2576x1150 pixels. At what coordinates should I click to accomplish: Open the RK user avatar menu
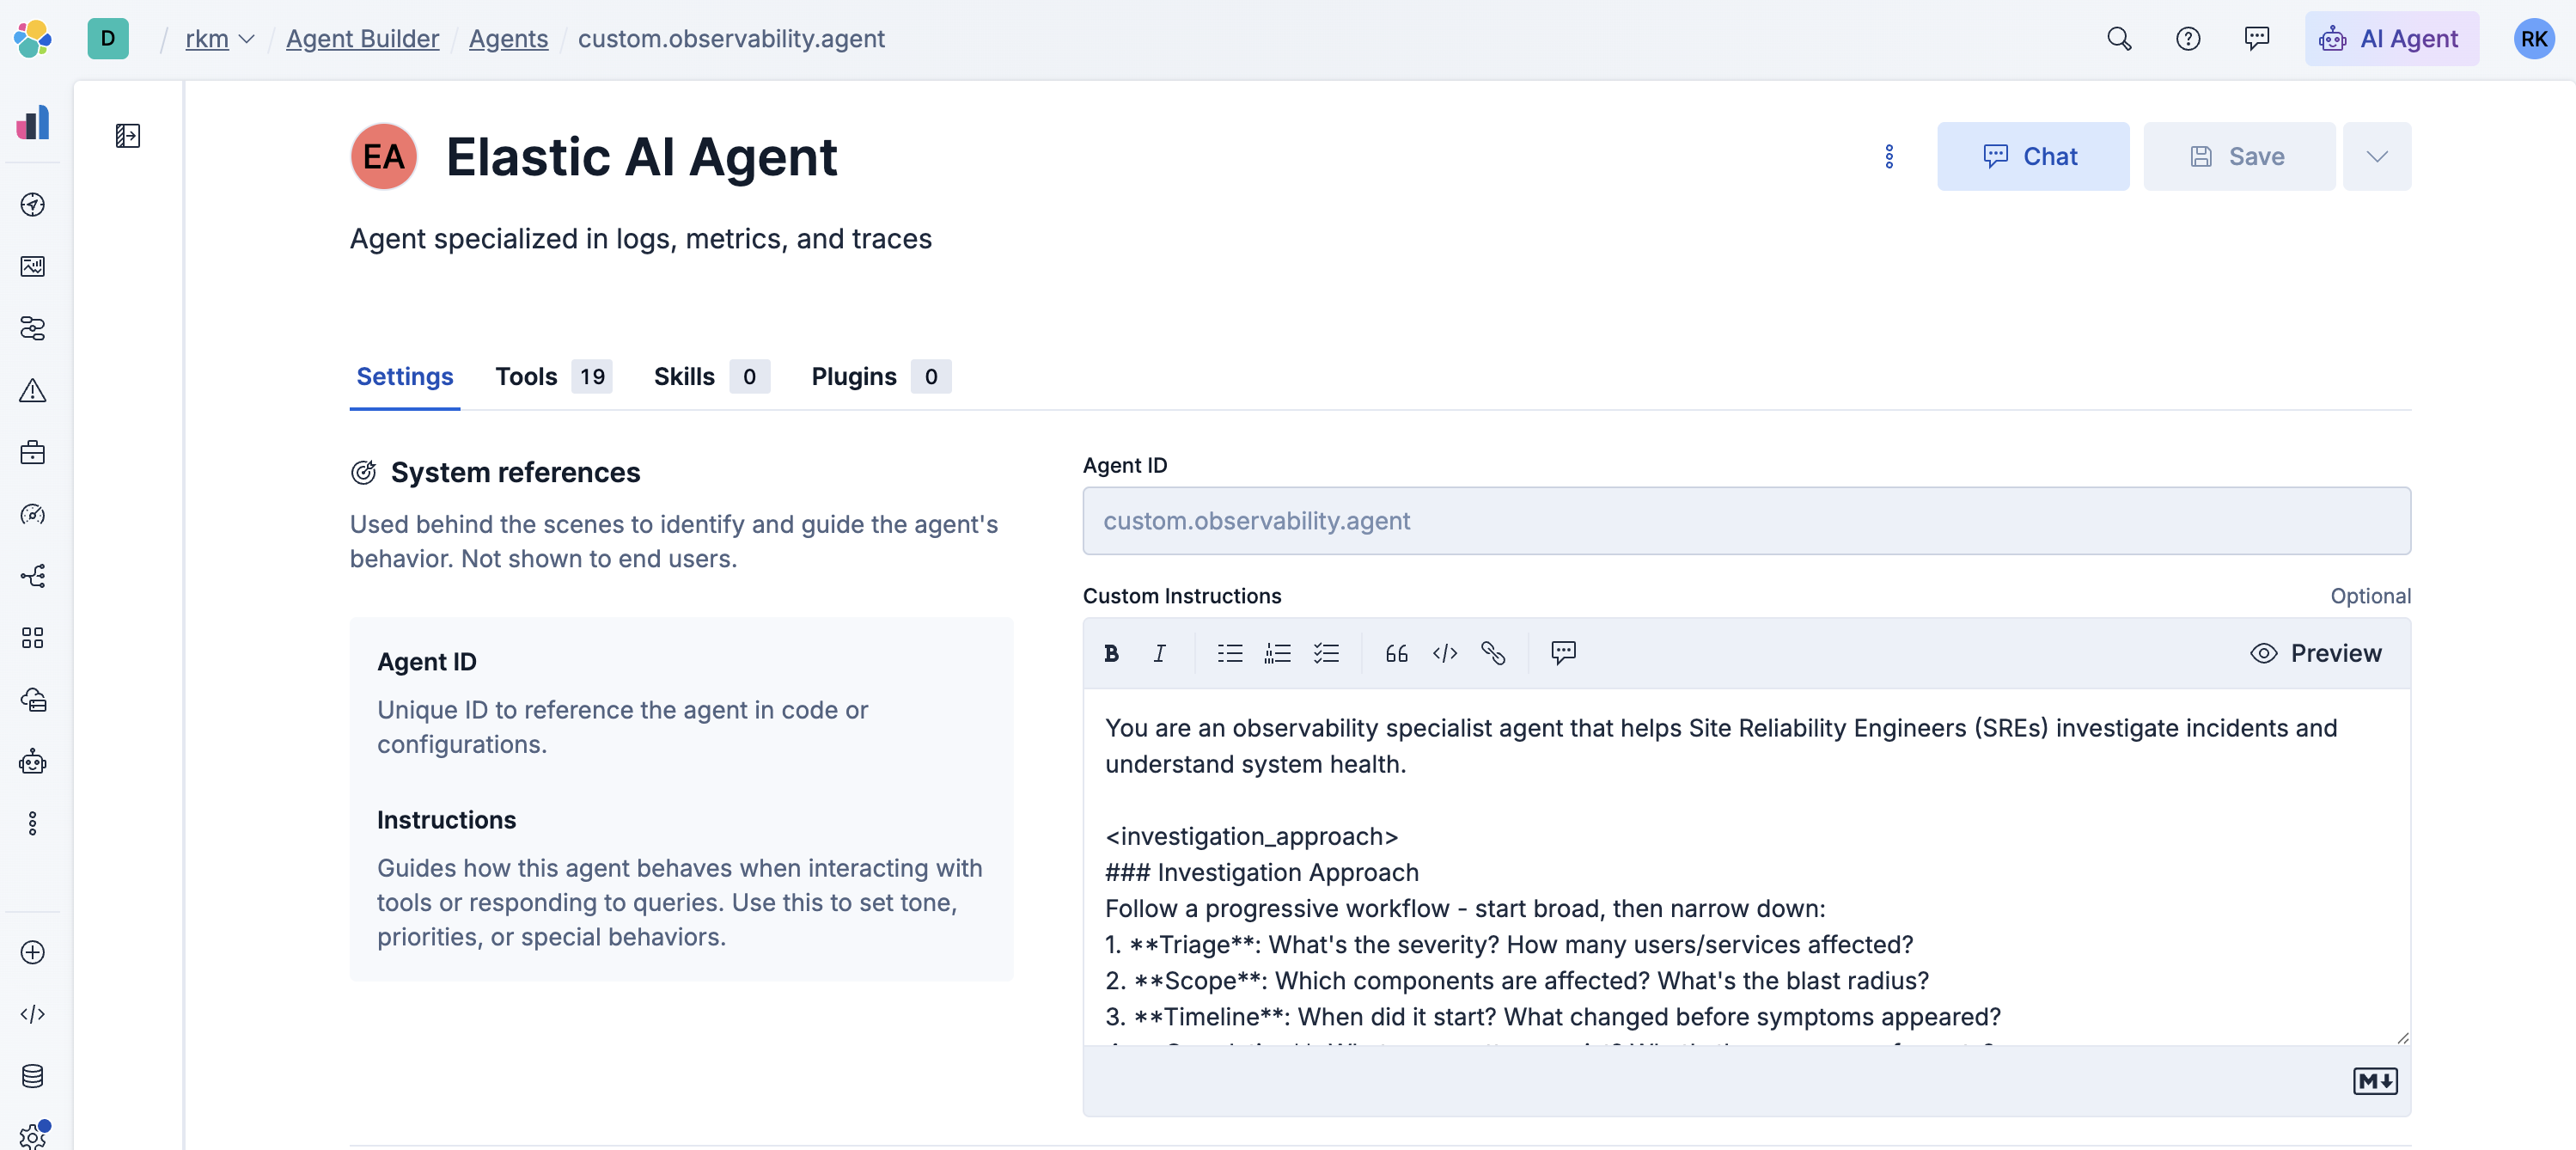point(2534,39)
